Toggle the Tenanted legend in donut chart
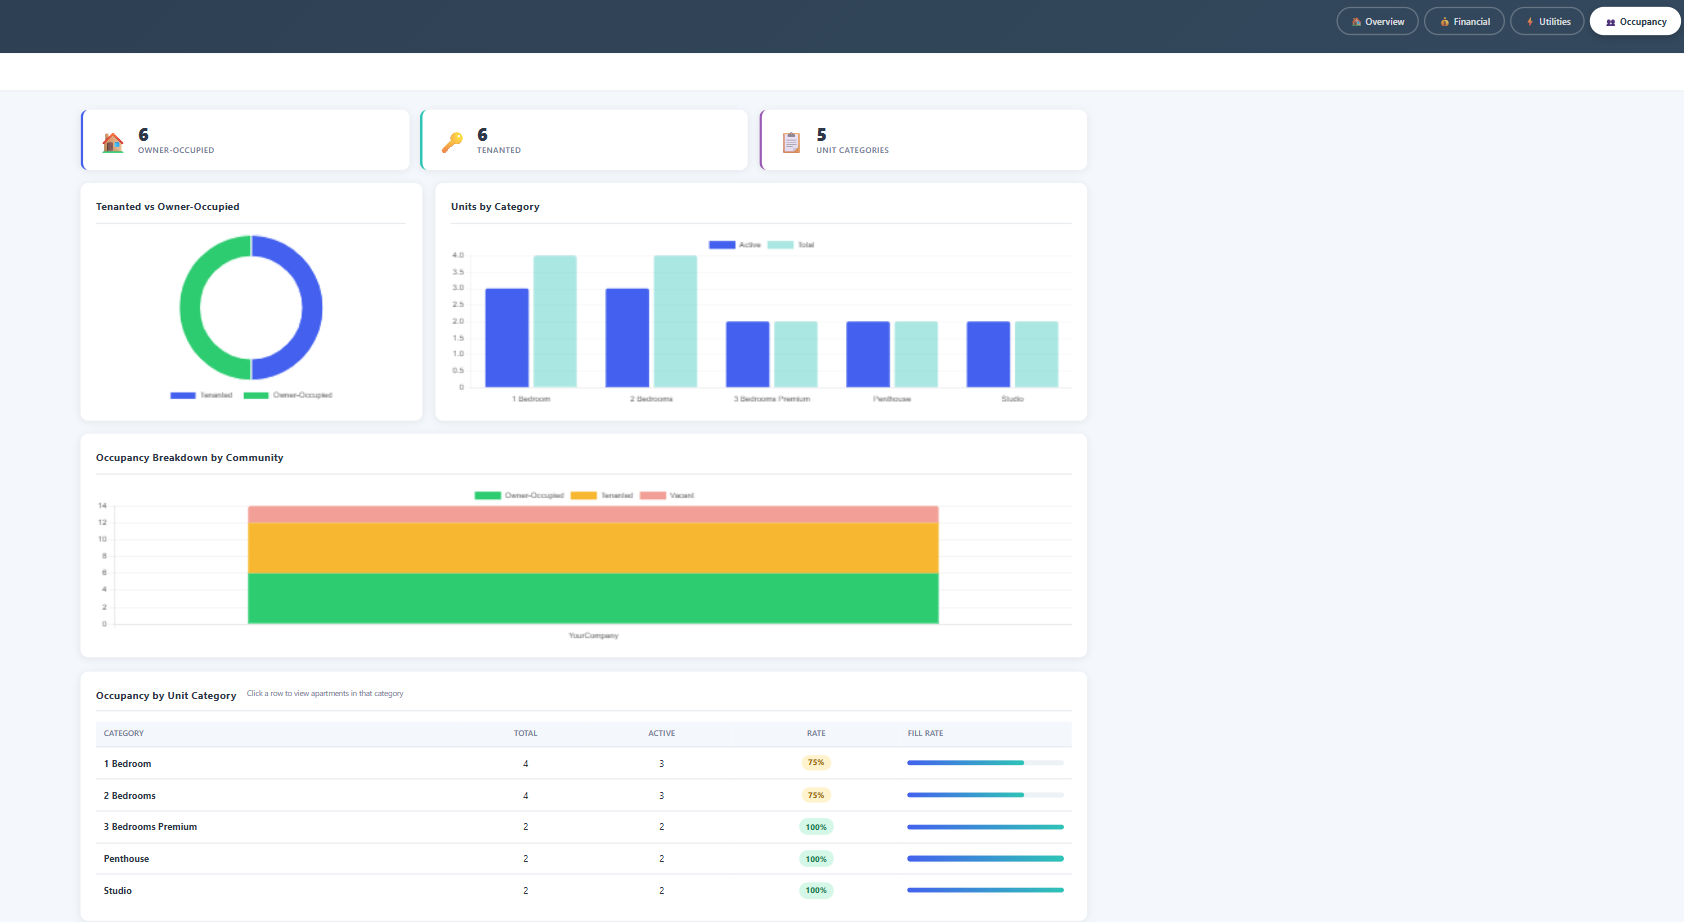 click(201, 395)
